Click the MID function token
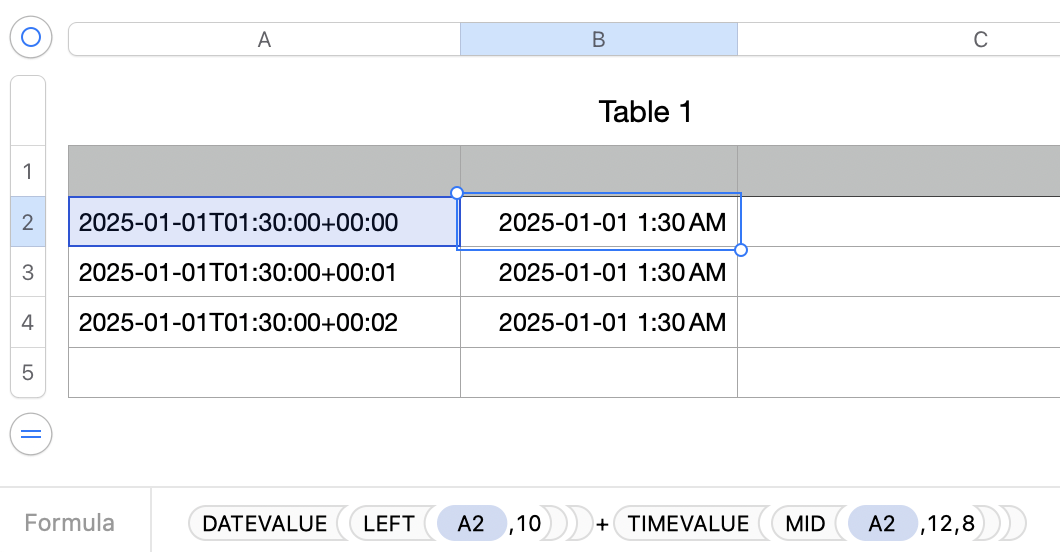The width and height of the screenshot is (1060, 552). click(x=805, y=523)
